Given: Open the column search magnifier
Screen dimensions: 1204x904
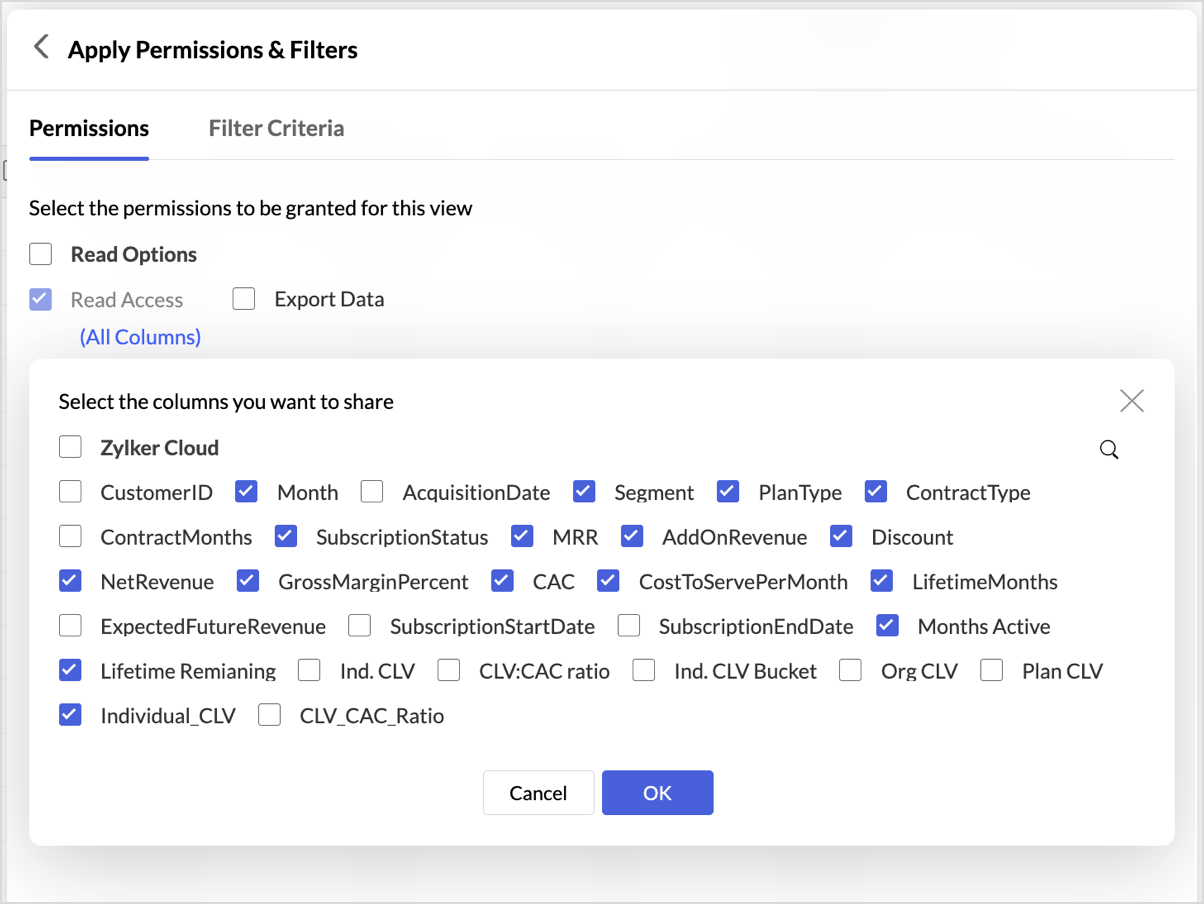Looking at the screenshot, I should point(1109,449).
